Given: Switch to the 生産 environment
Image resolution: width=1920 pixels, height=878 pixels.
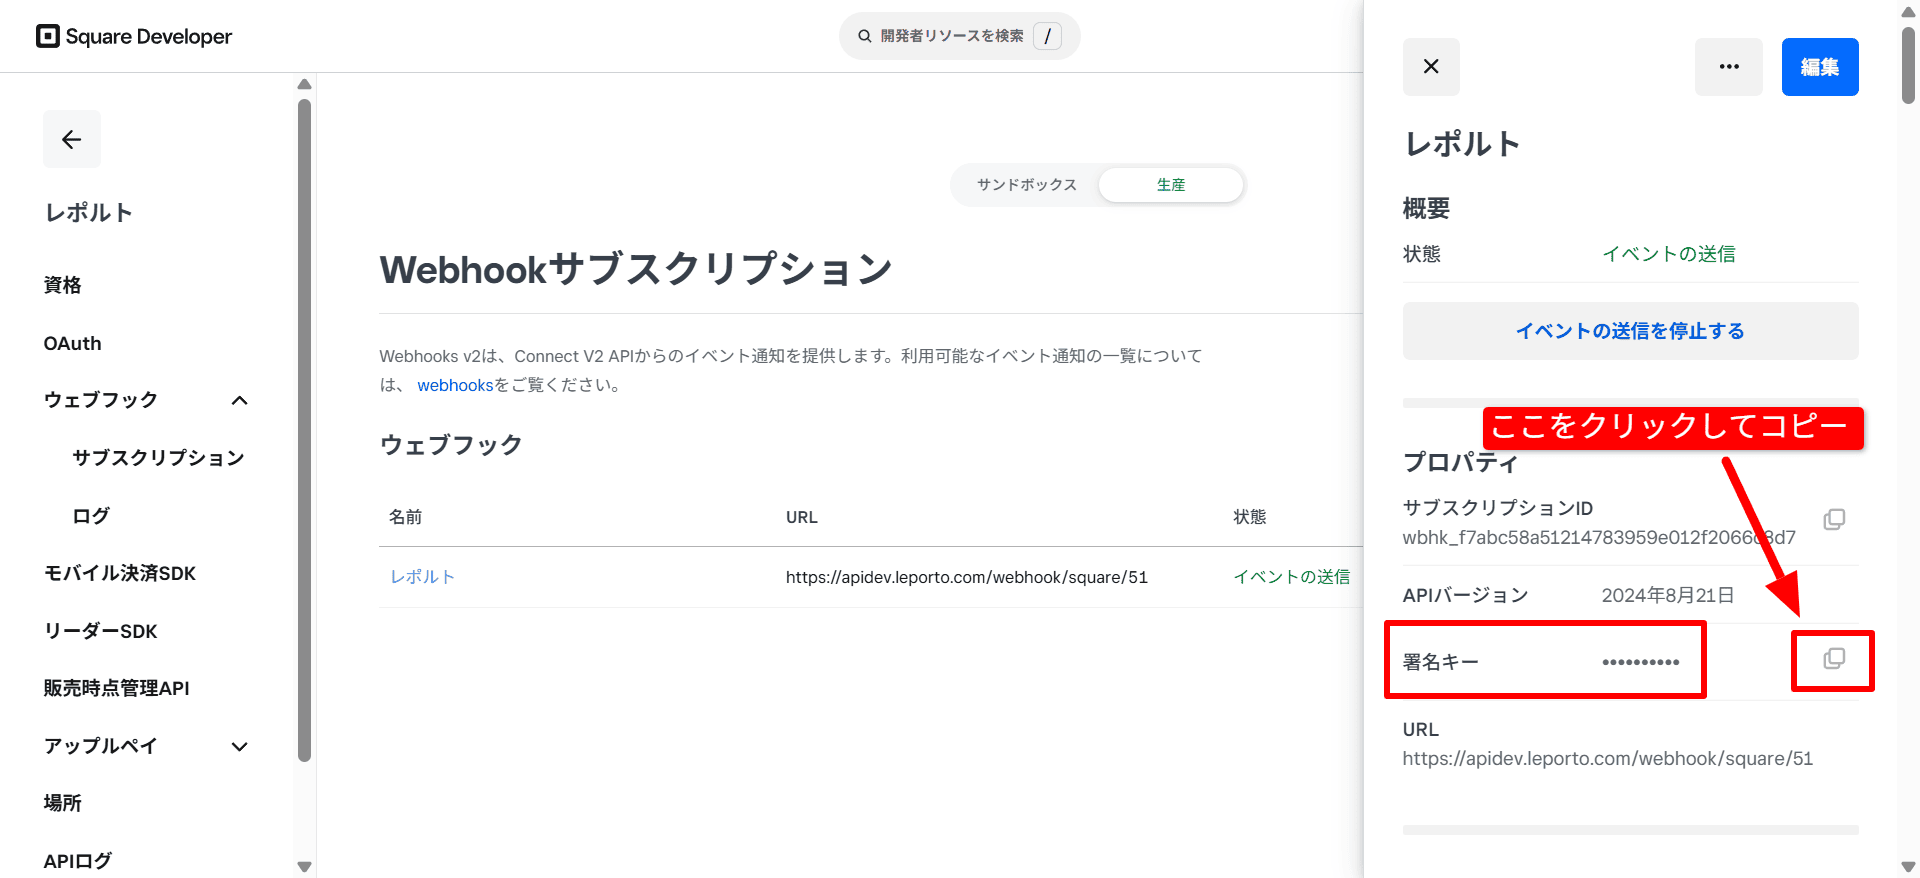Looking at the screenshot, I should point(1171,185).
